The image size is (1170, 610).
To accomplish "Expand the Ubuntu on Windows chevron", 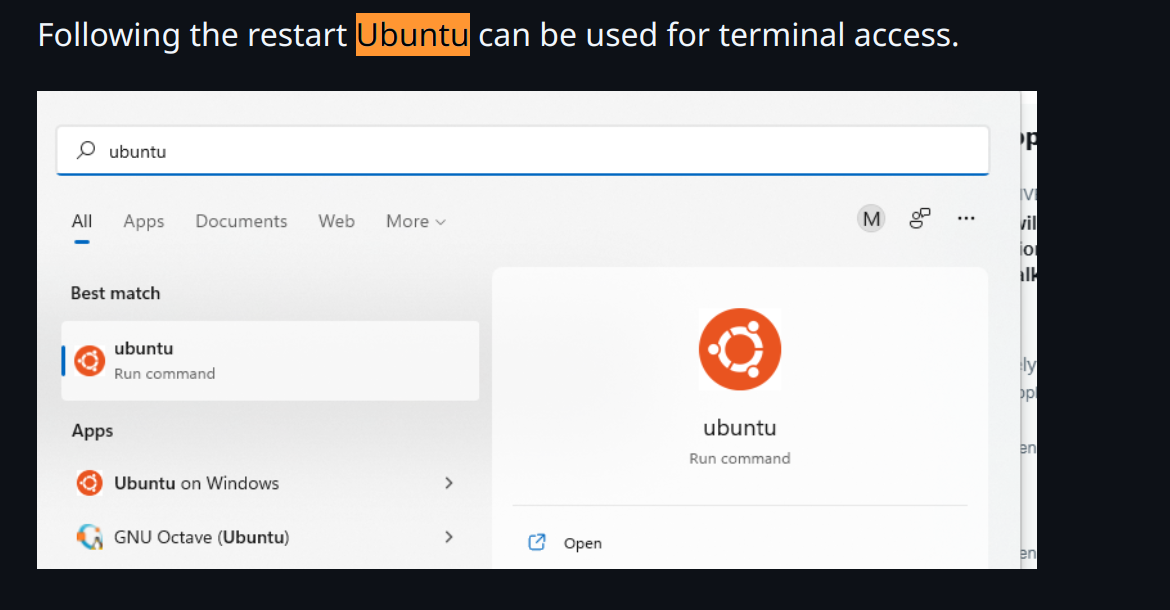I will pyautogui.click(x=448, y=483).
